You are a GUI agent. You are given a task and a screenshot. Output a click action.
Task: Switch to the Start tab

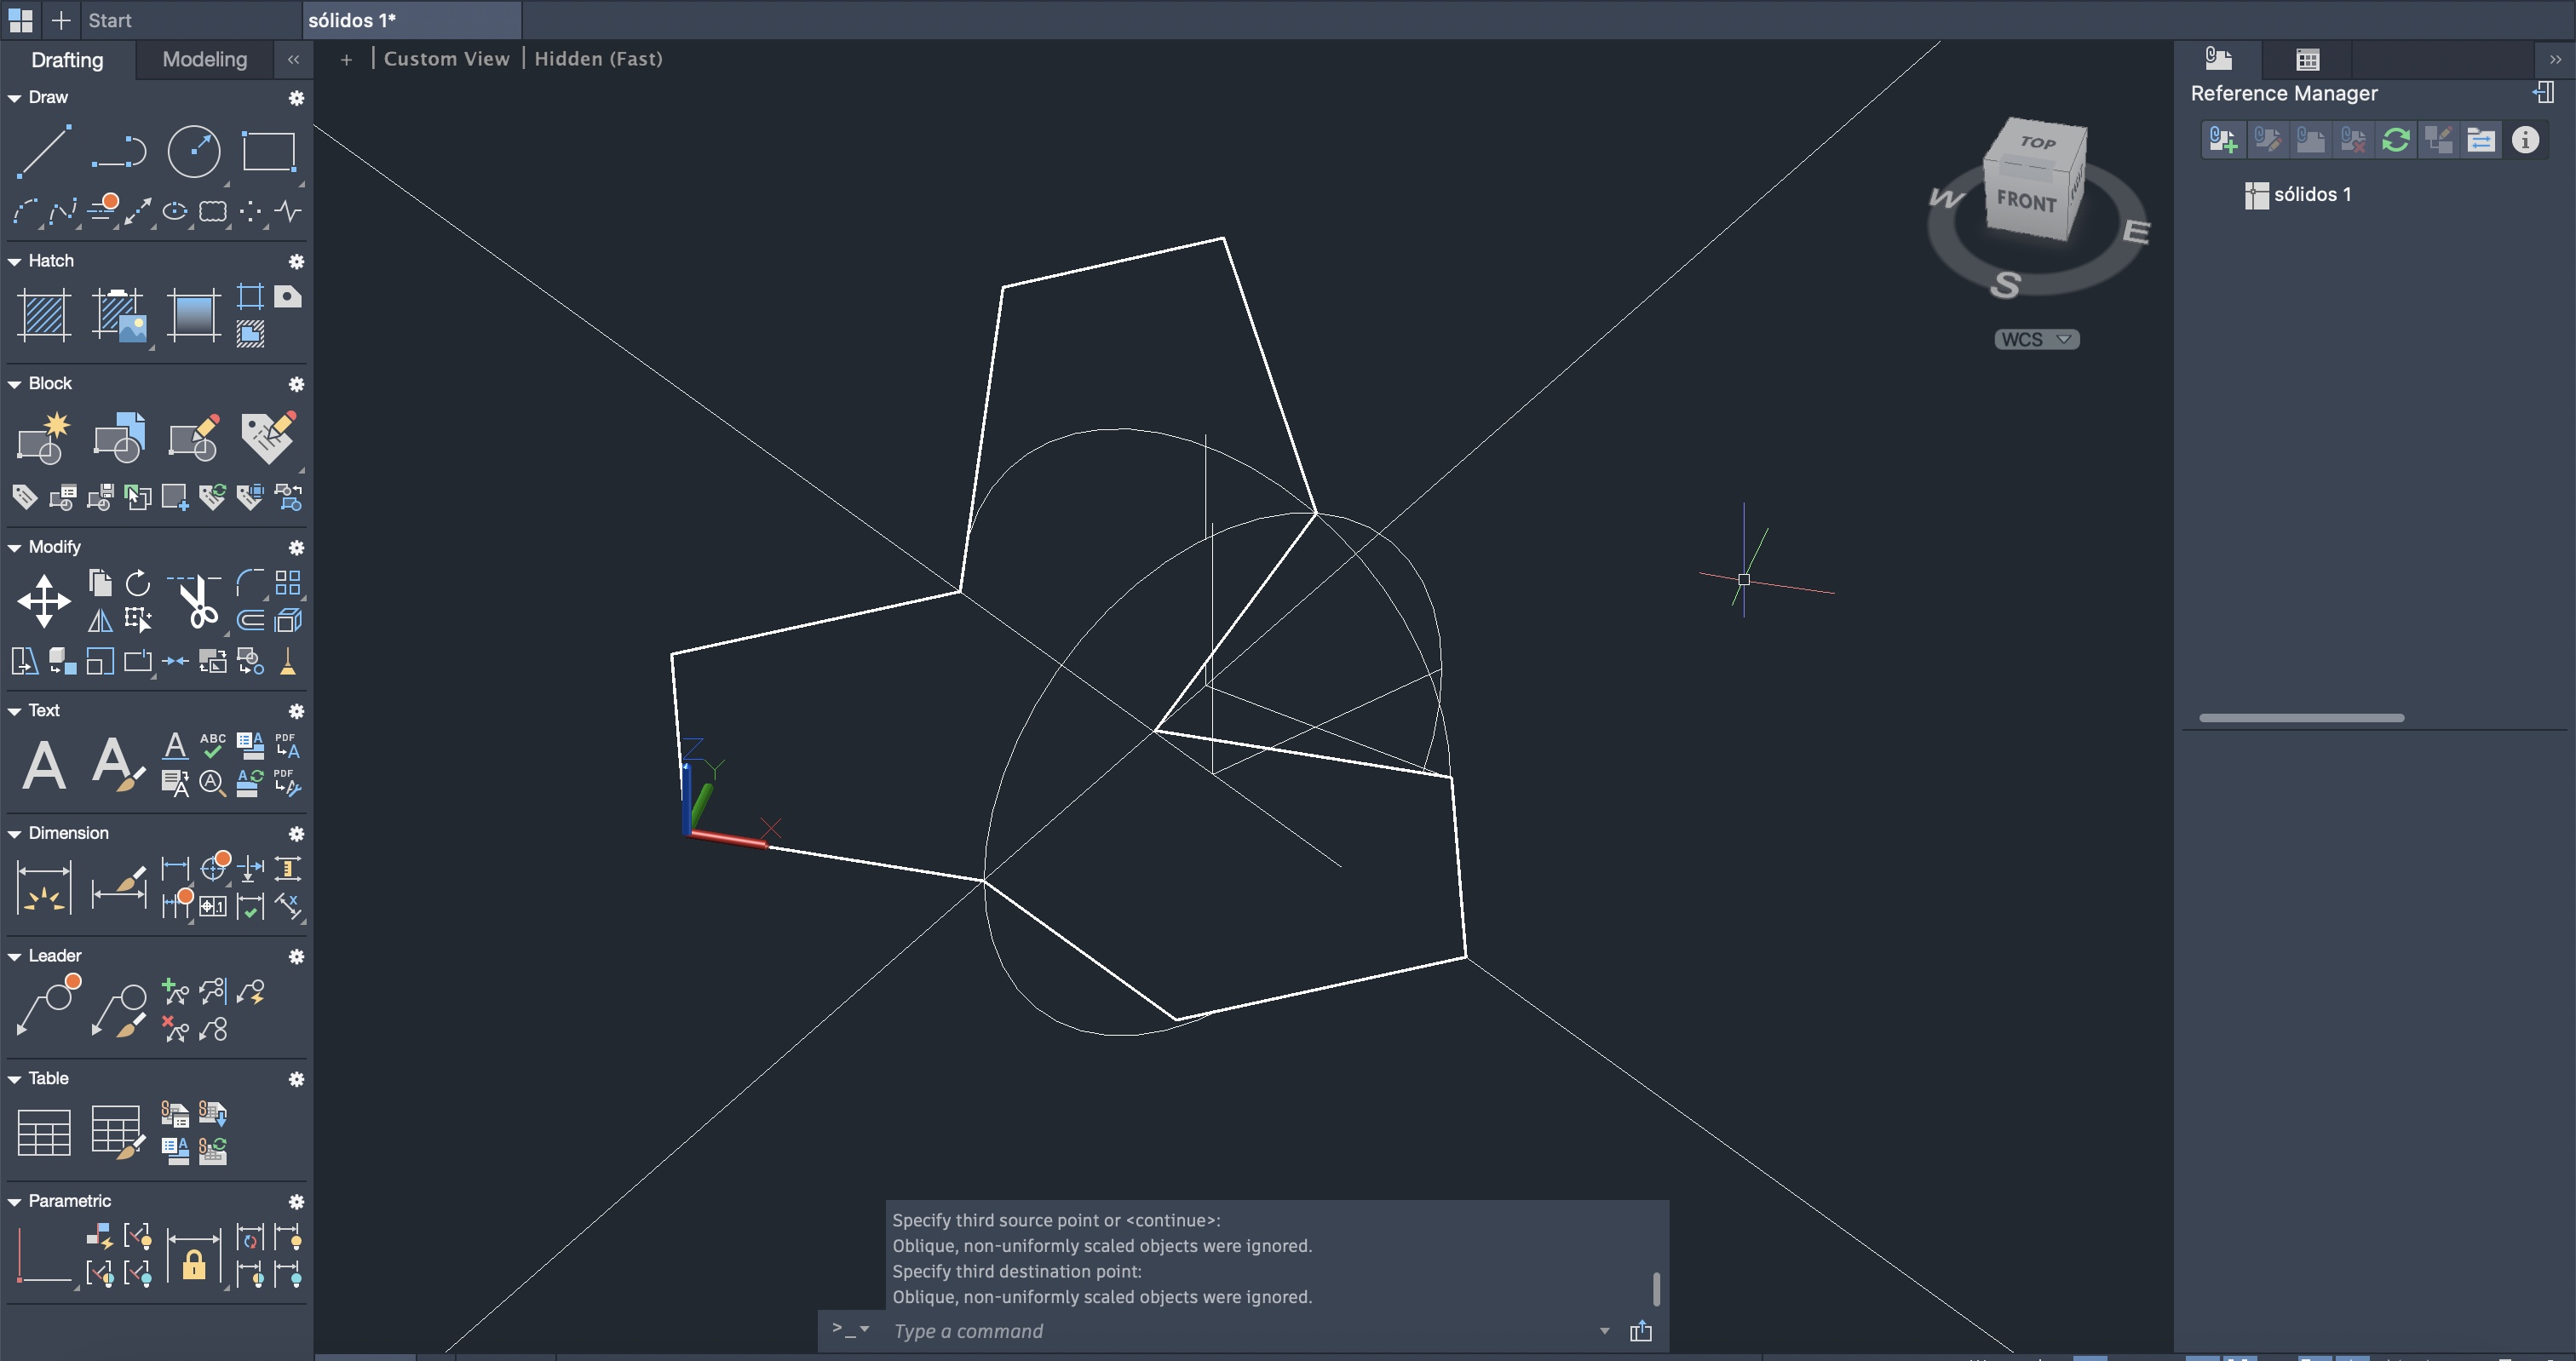(x=109, y=20)
